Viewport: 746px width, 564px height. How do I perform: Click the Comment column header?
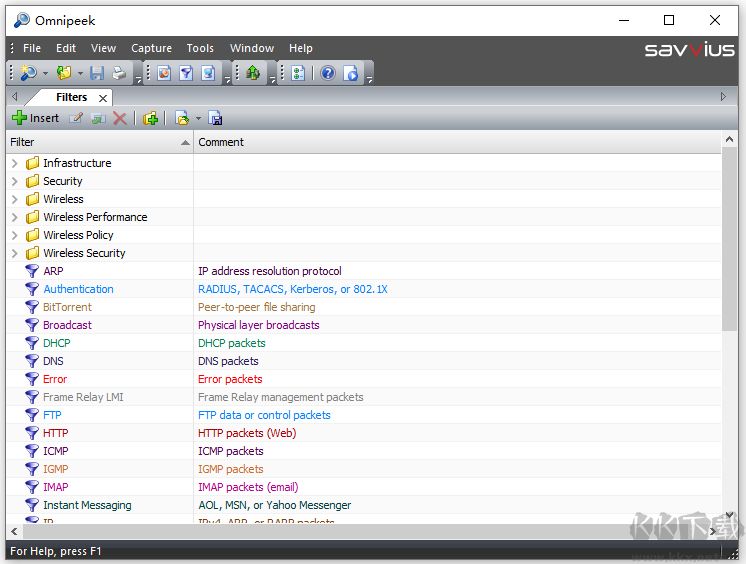click(x=458, y=142)
